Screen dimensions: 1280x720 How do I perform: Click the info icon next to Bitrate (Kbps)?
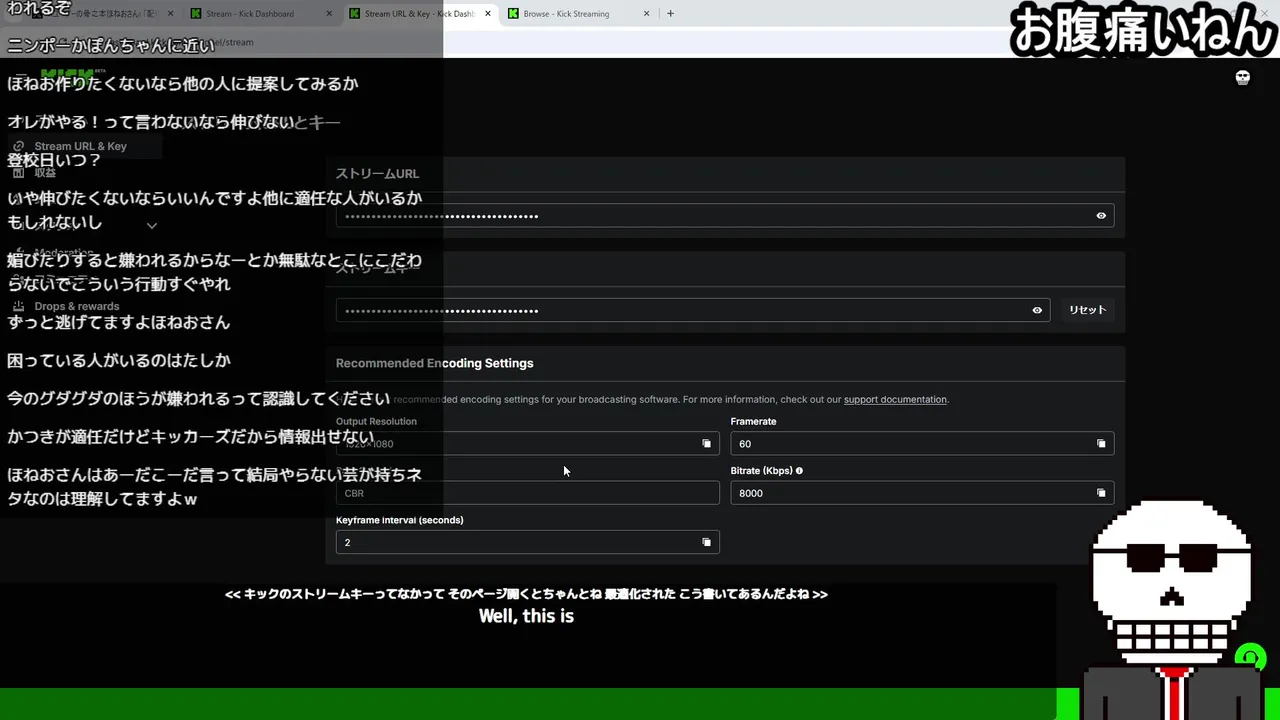pos(799,471)
